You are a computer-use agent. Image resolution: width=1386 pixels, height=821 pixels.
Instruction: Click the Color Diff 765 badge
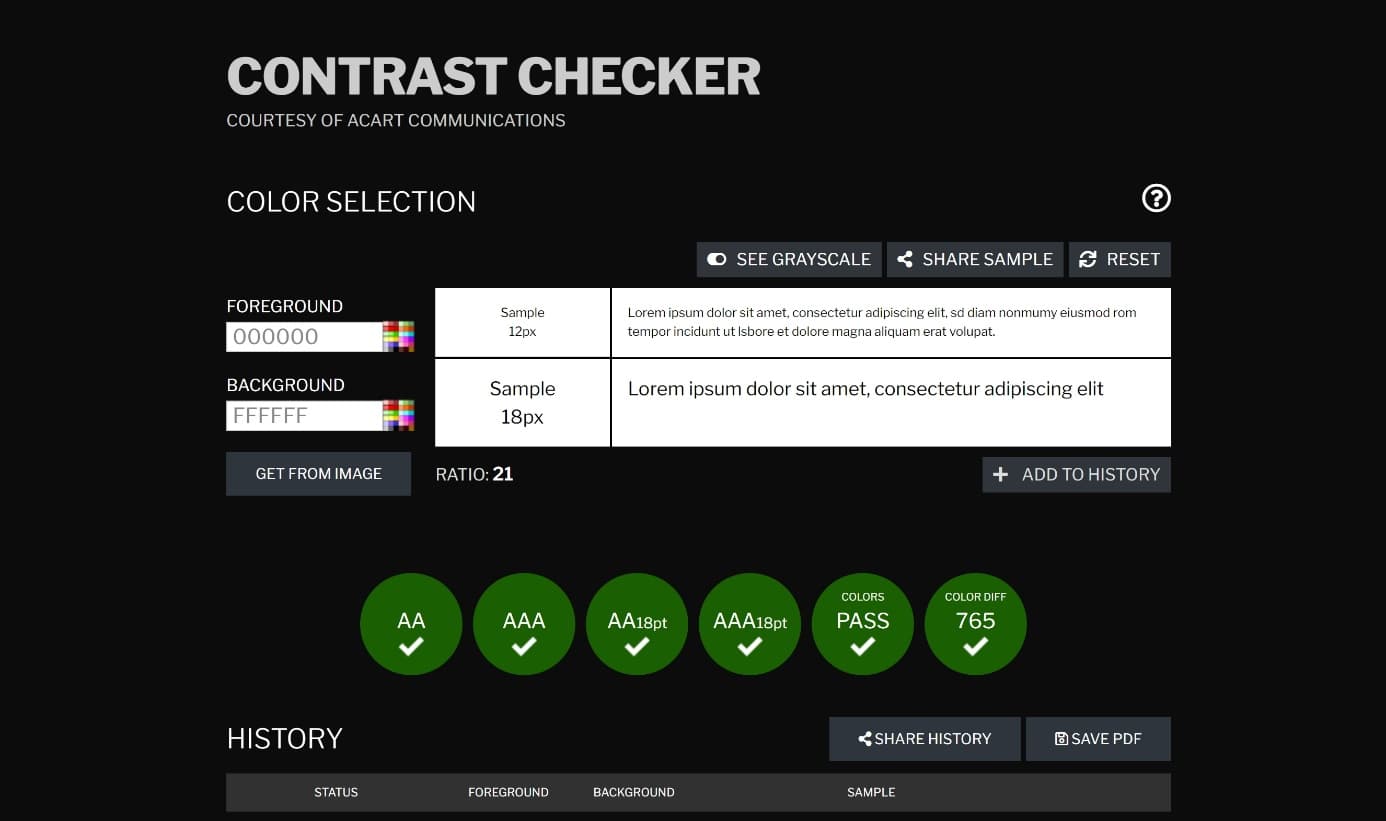point(976,623)
